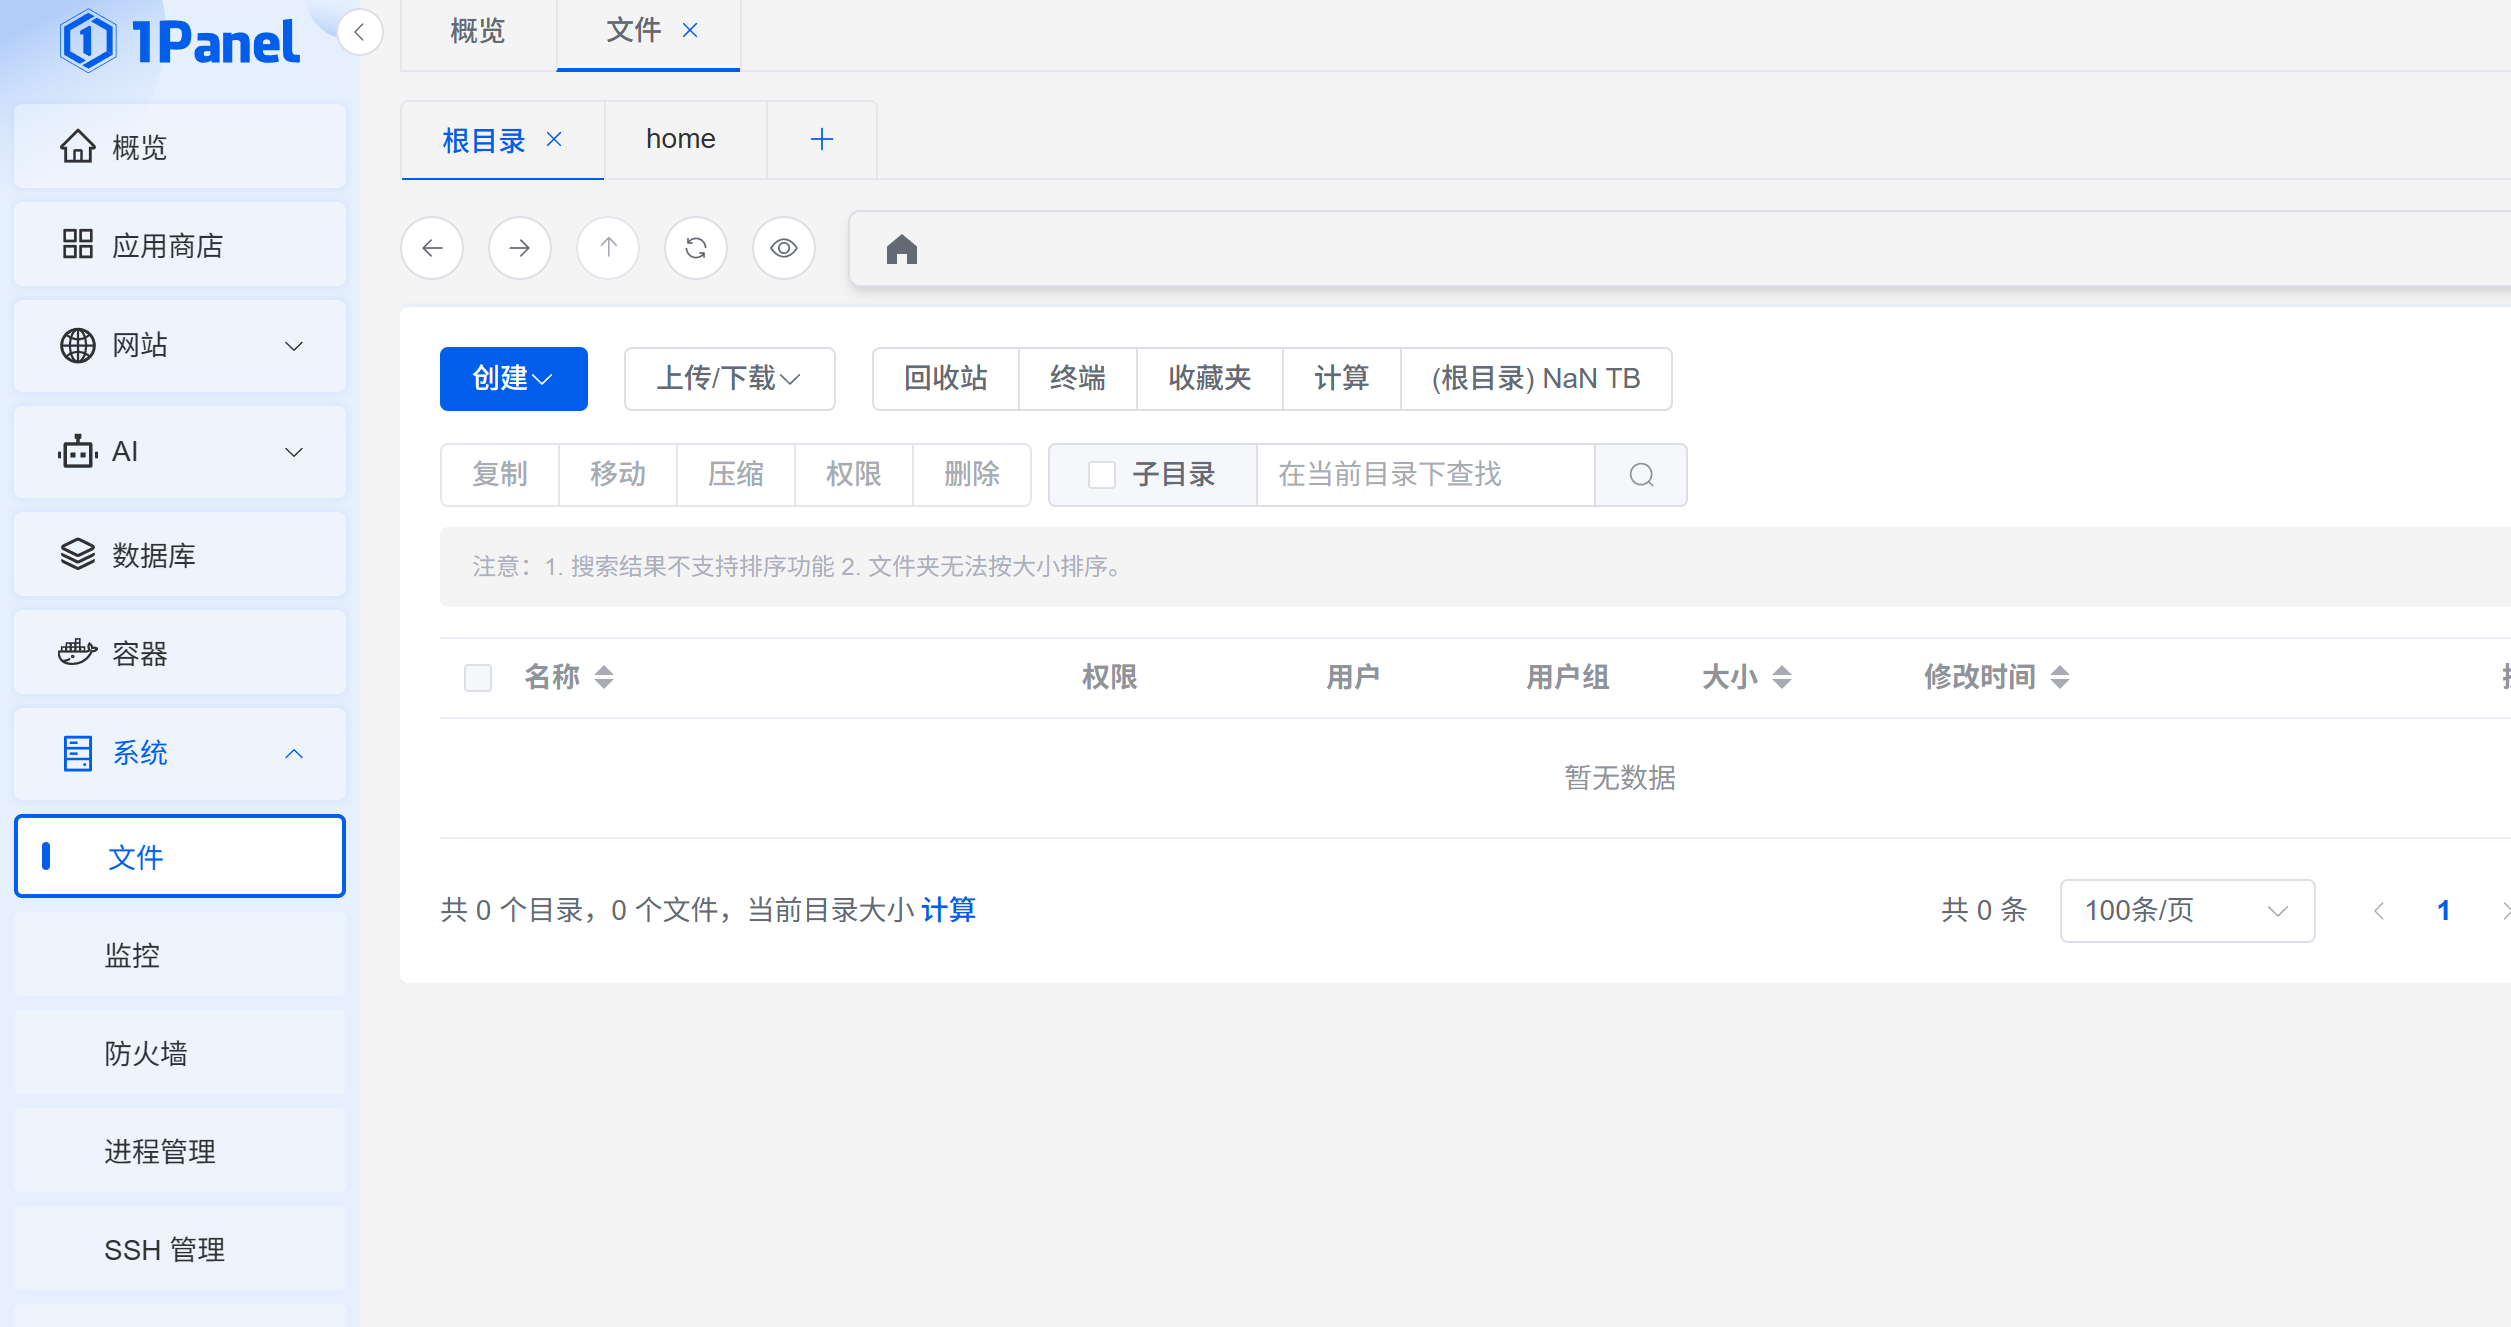Refresh the file list

[x=696, y=248]
